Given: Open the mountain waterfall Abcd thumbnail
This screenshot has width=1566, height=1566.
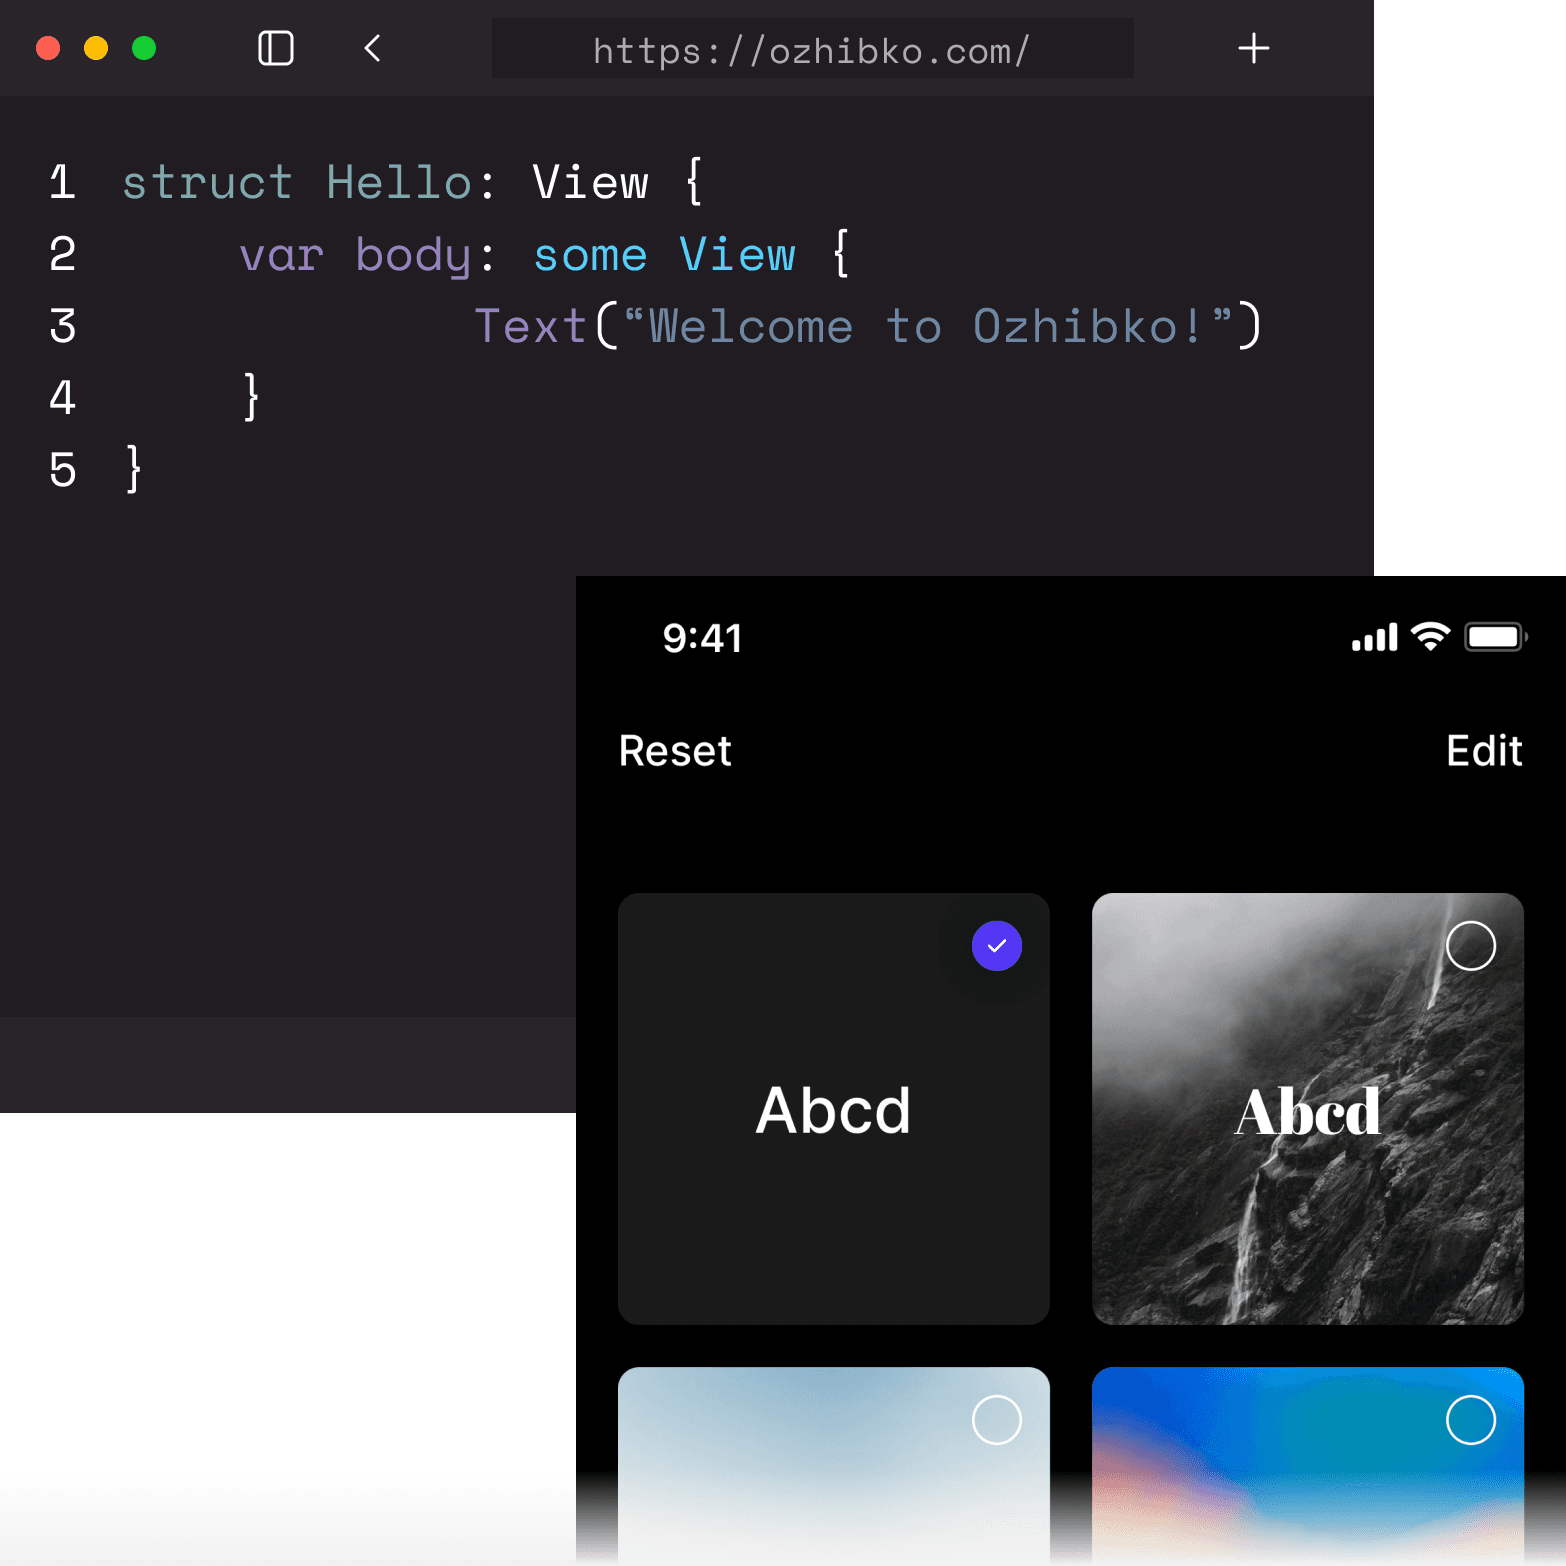Looking at the screenshot, I should click(x=1308, y=1109).
